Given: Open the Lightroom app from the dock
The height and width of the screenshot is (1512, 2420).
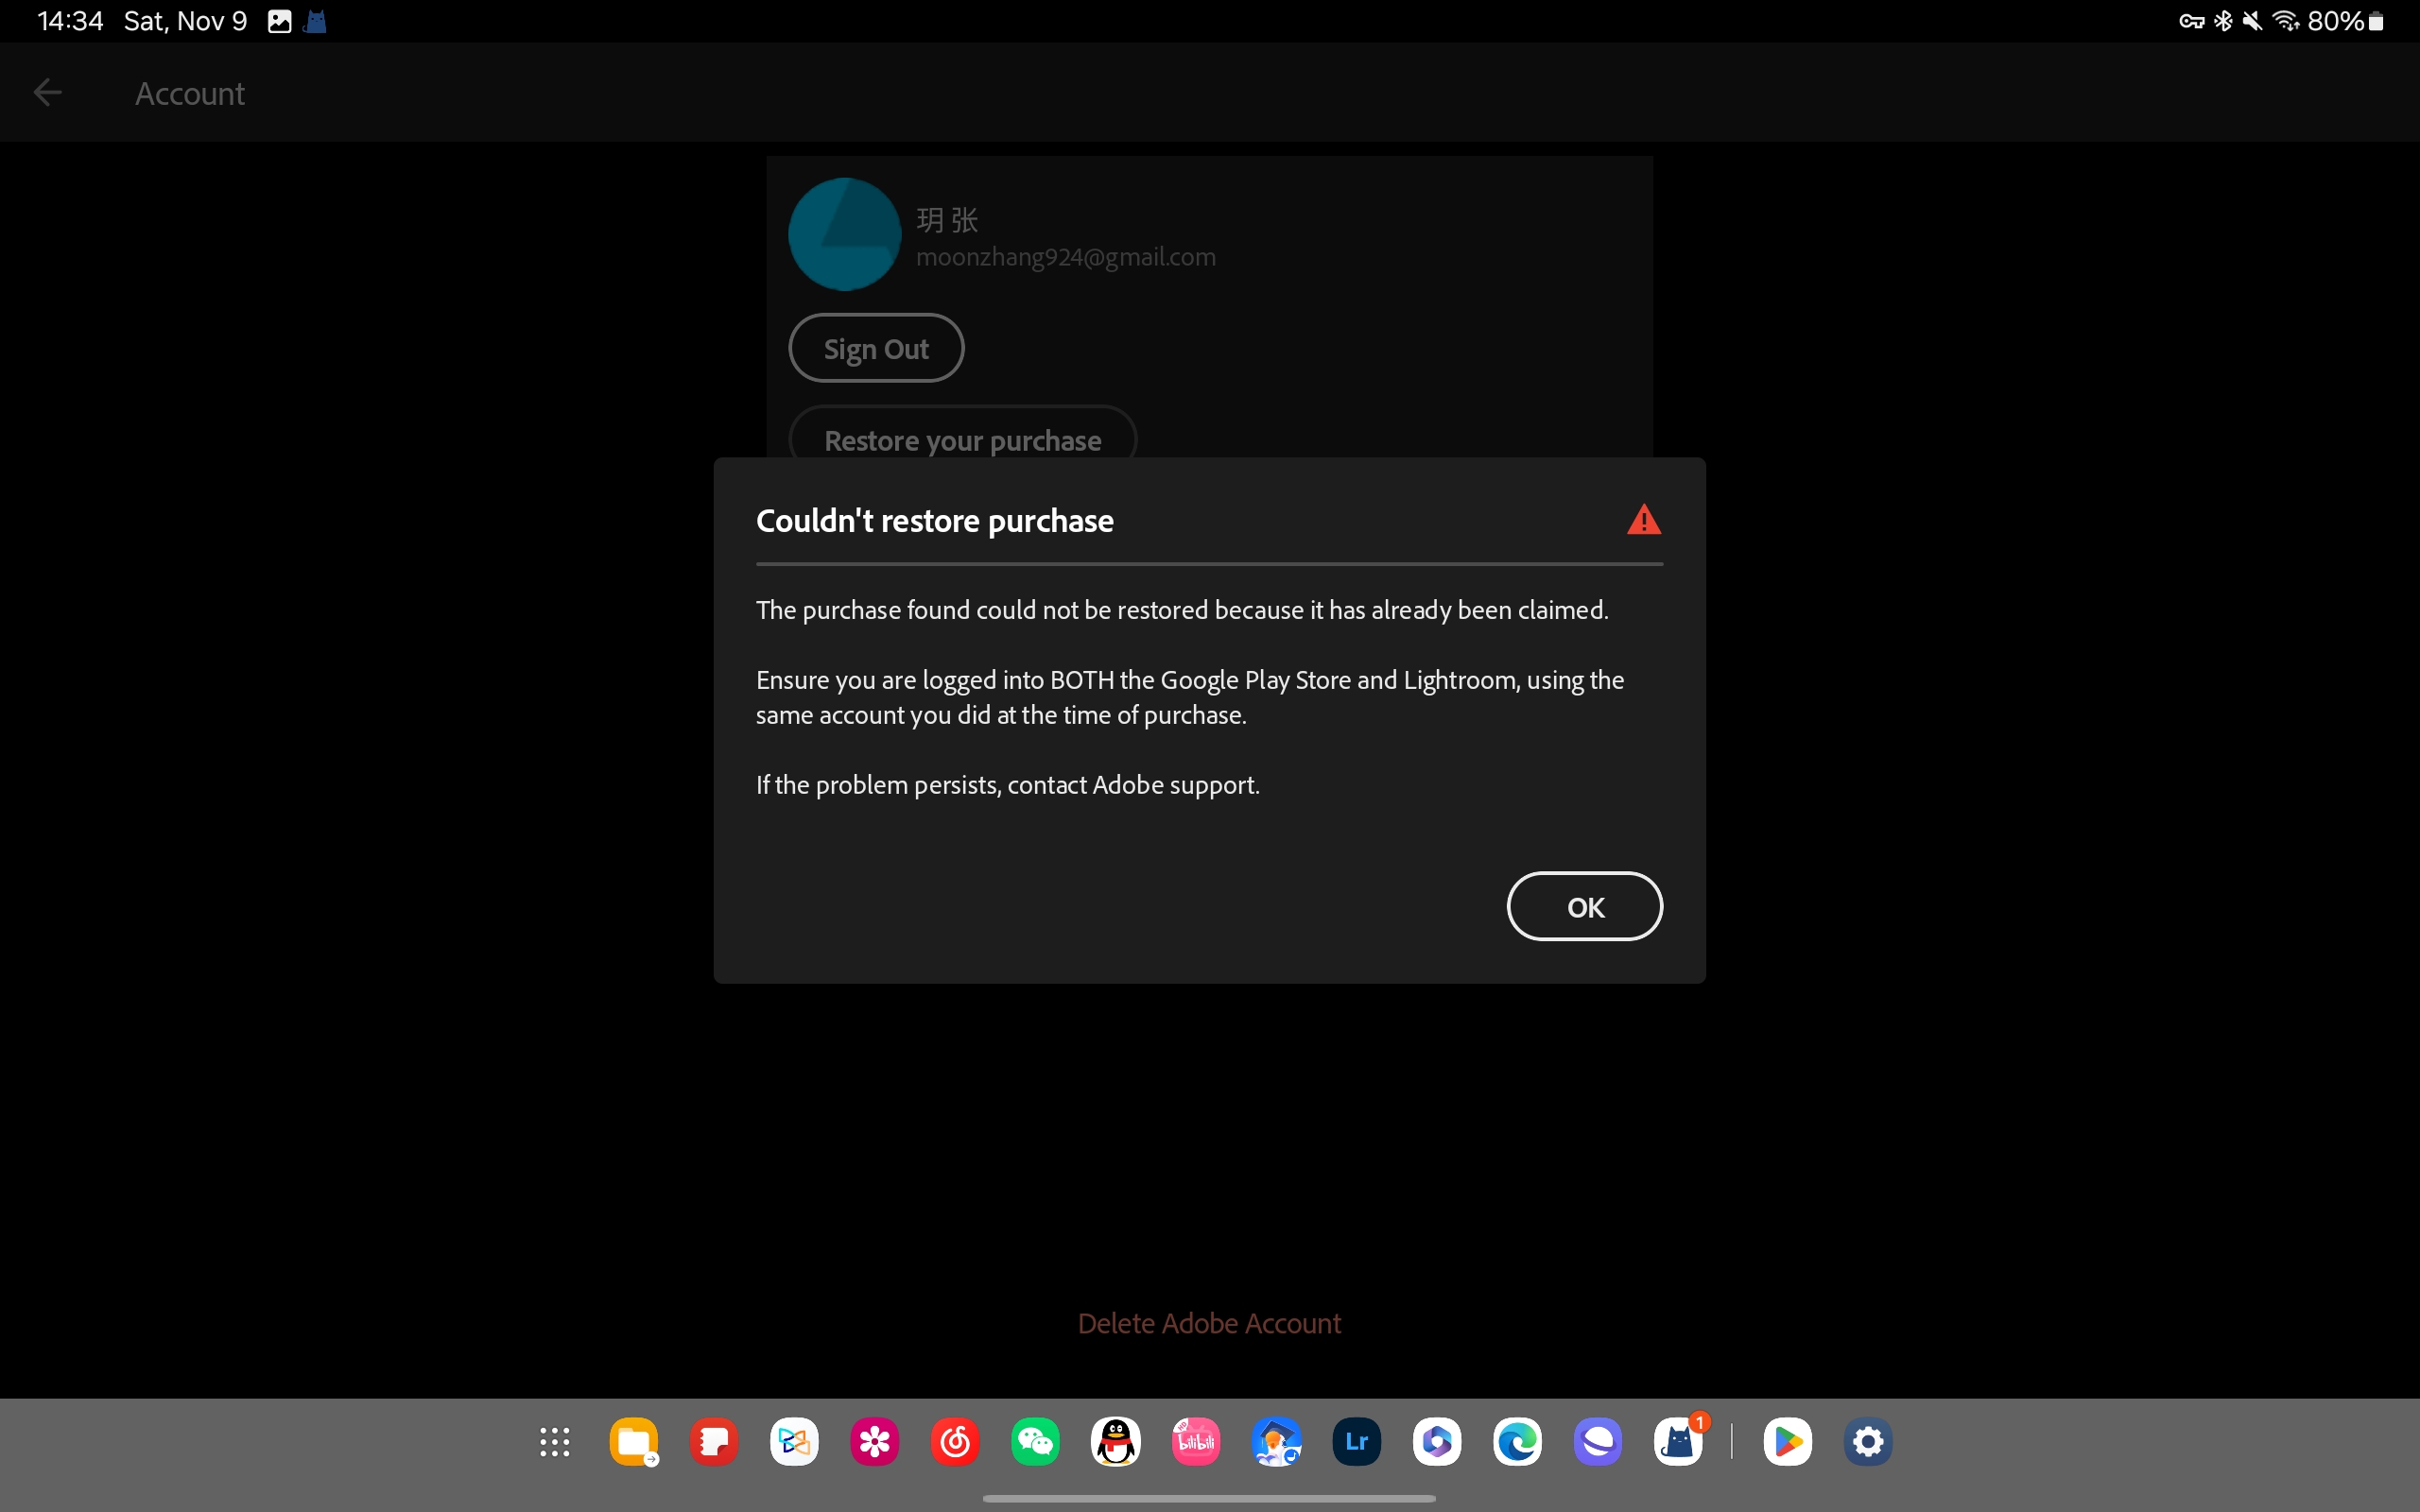Looking at the screenshot, I should click(1356, 1441).
